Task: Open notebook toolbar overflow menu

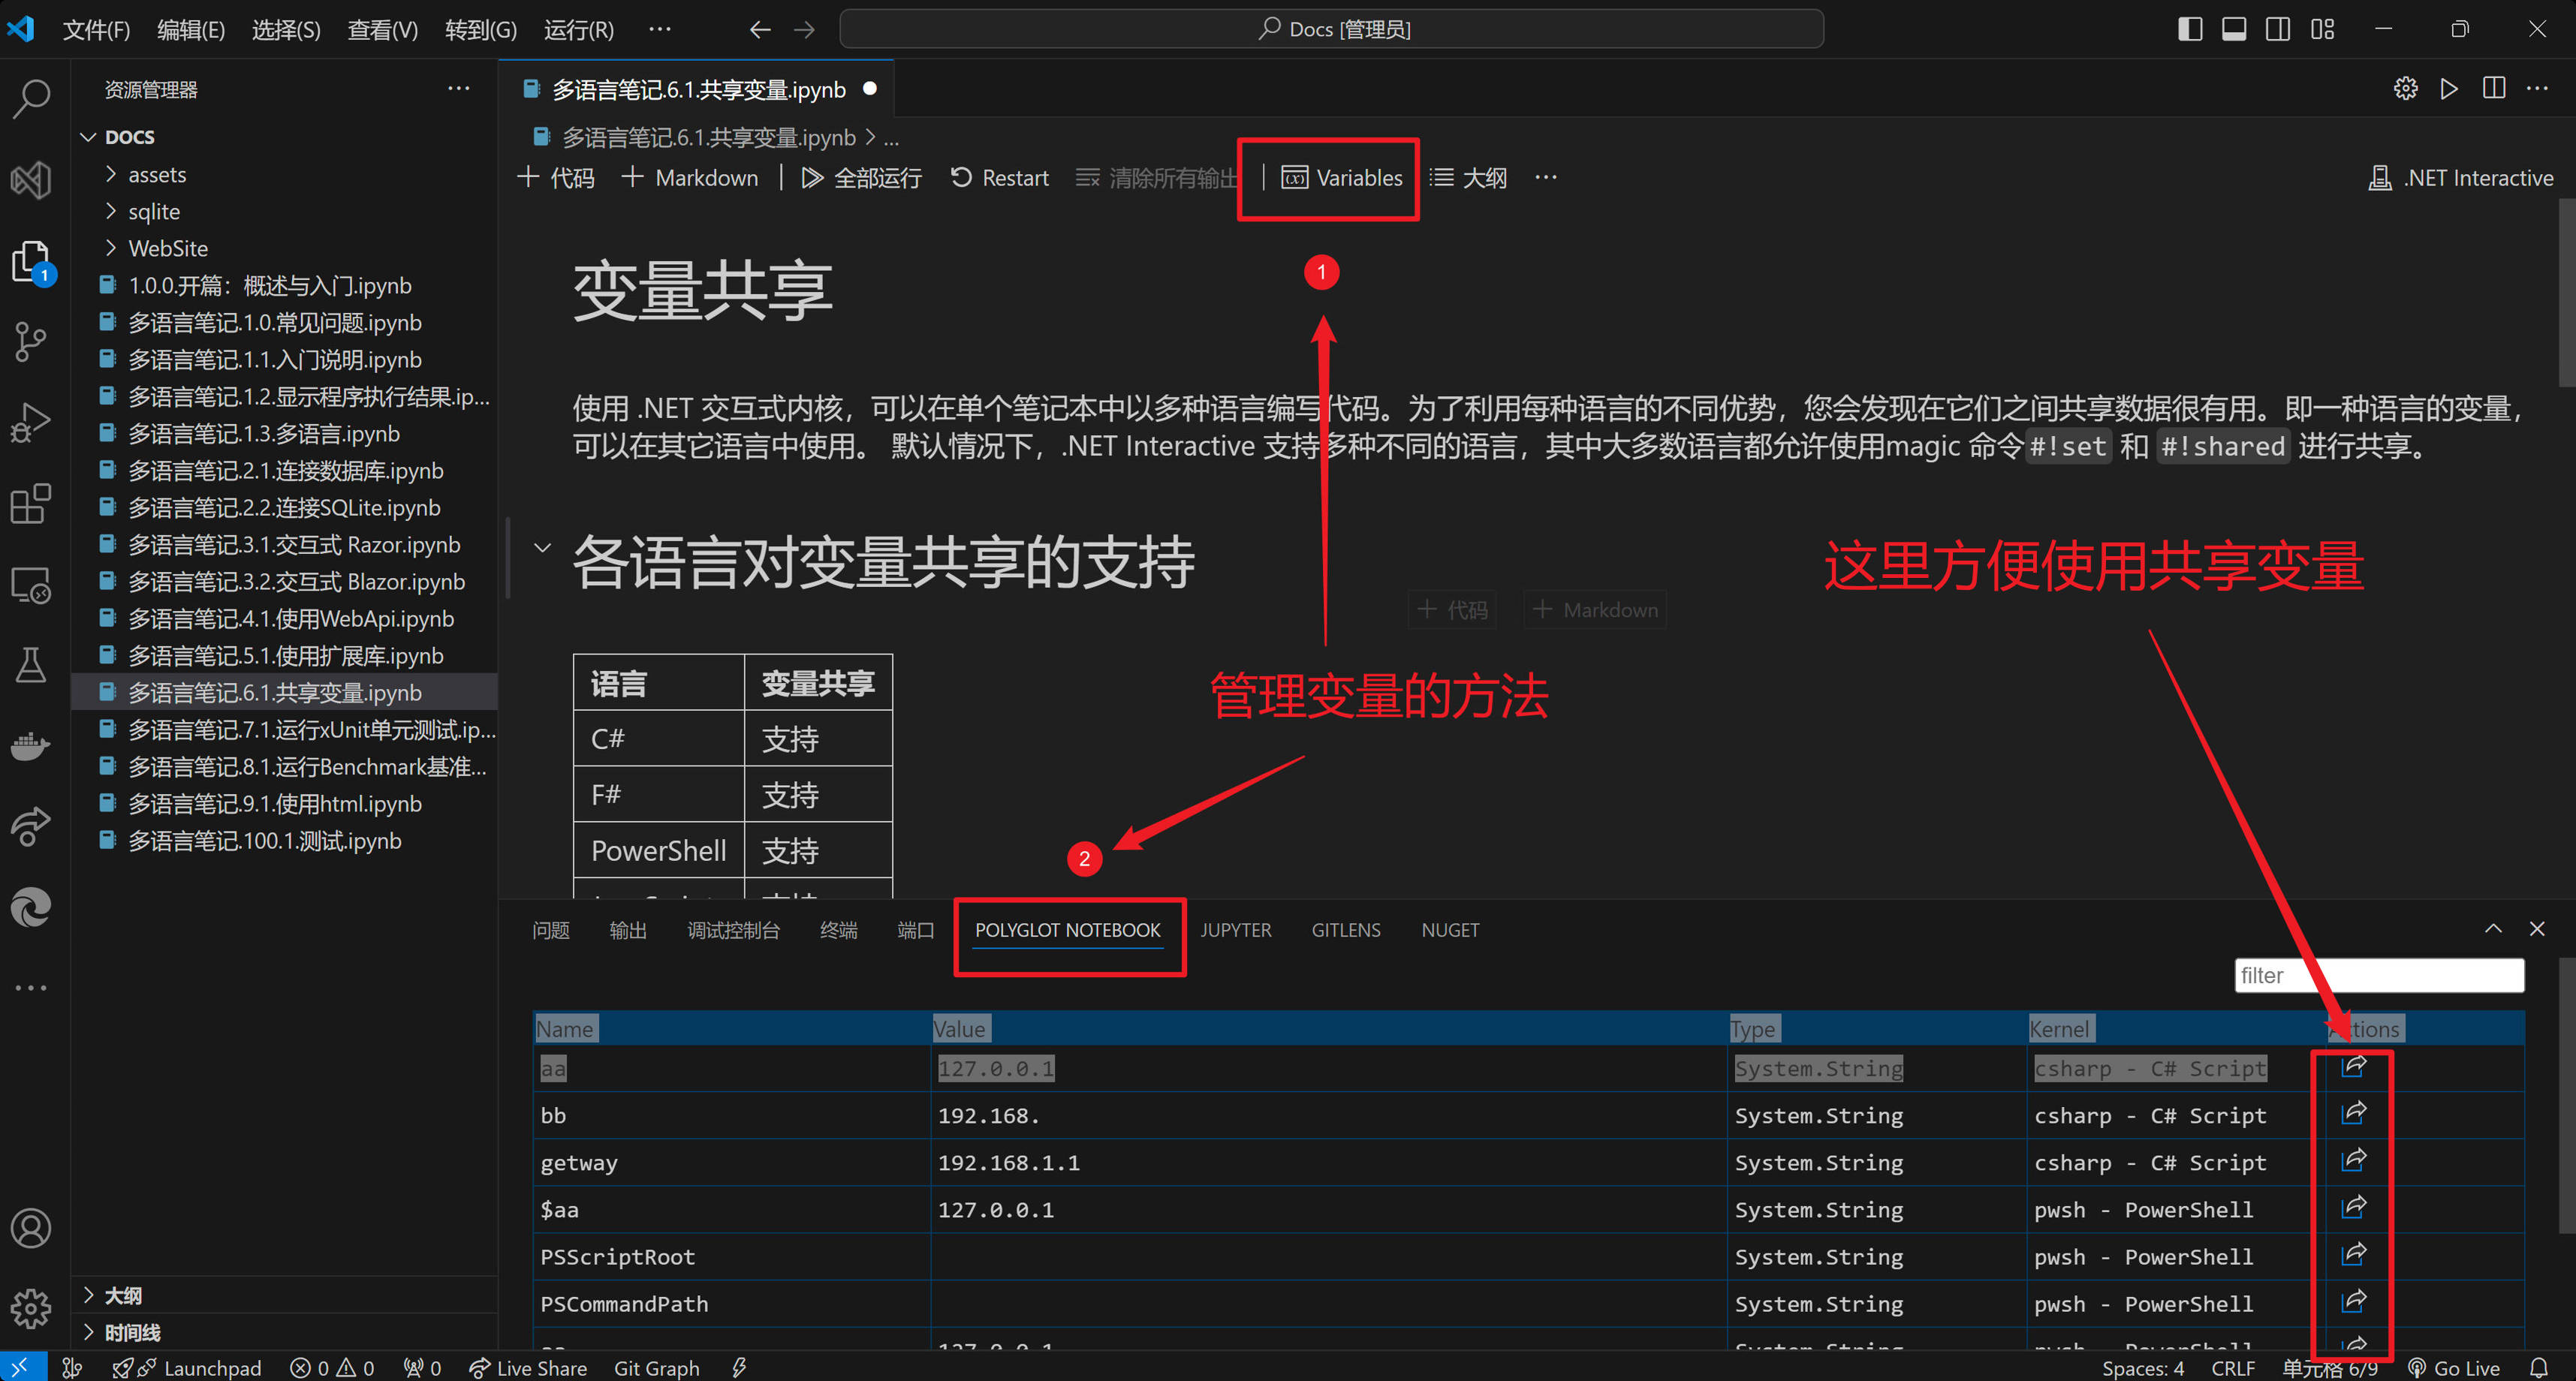Action: tap(1546, 178)
